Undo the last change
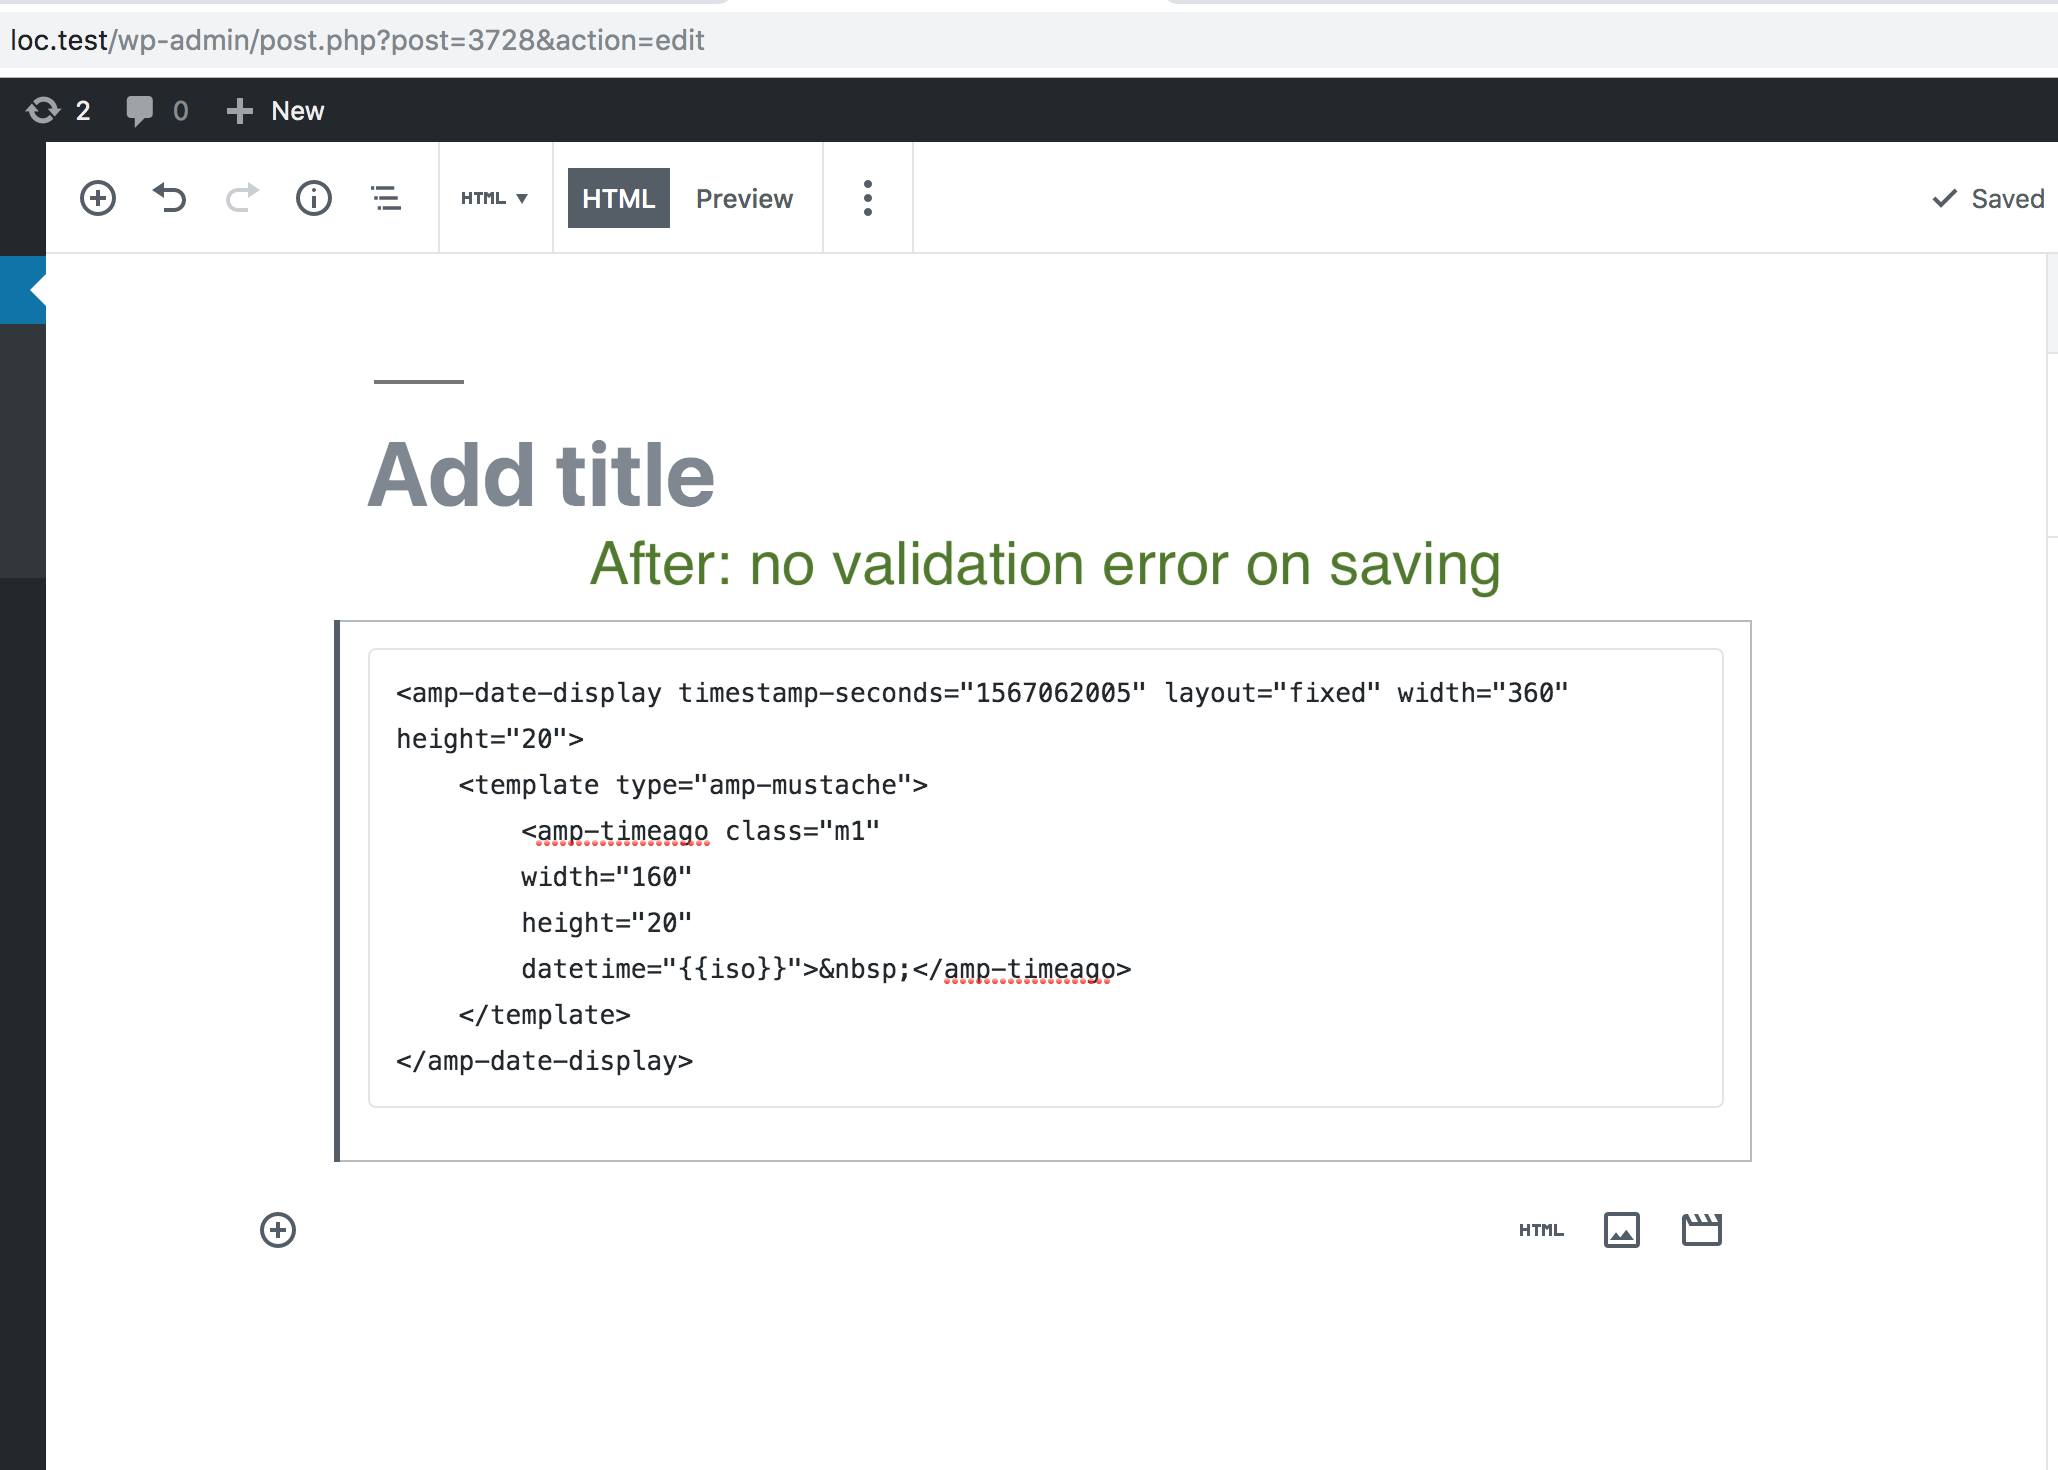 tap(170, 198)
